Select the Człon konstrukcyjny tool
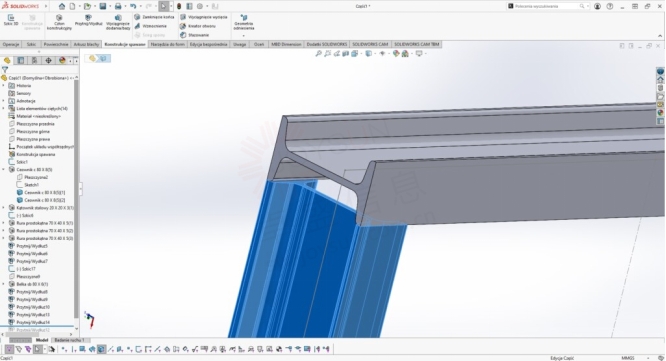This screenshot has width=666, height=361. 59,22
